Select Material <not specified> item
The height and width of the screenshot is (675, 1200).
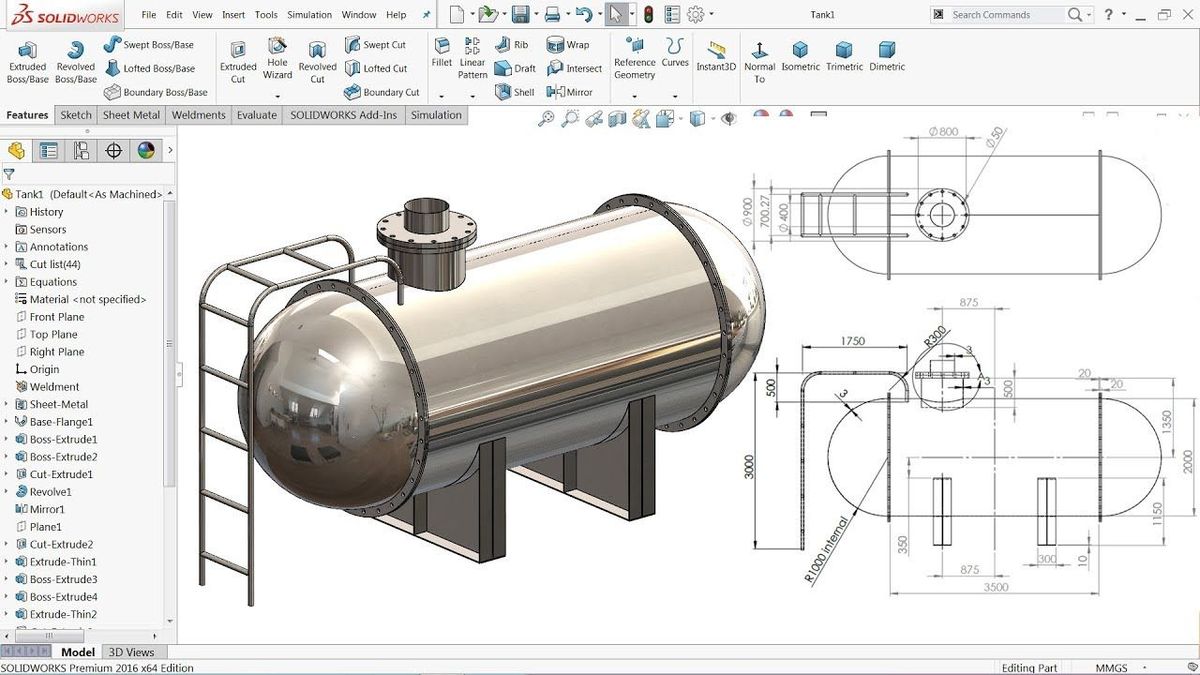coord(81,299)
